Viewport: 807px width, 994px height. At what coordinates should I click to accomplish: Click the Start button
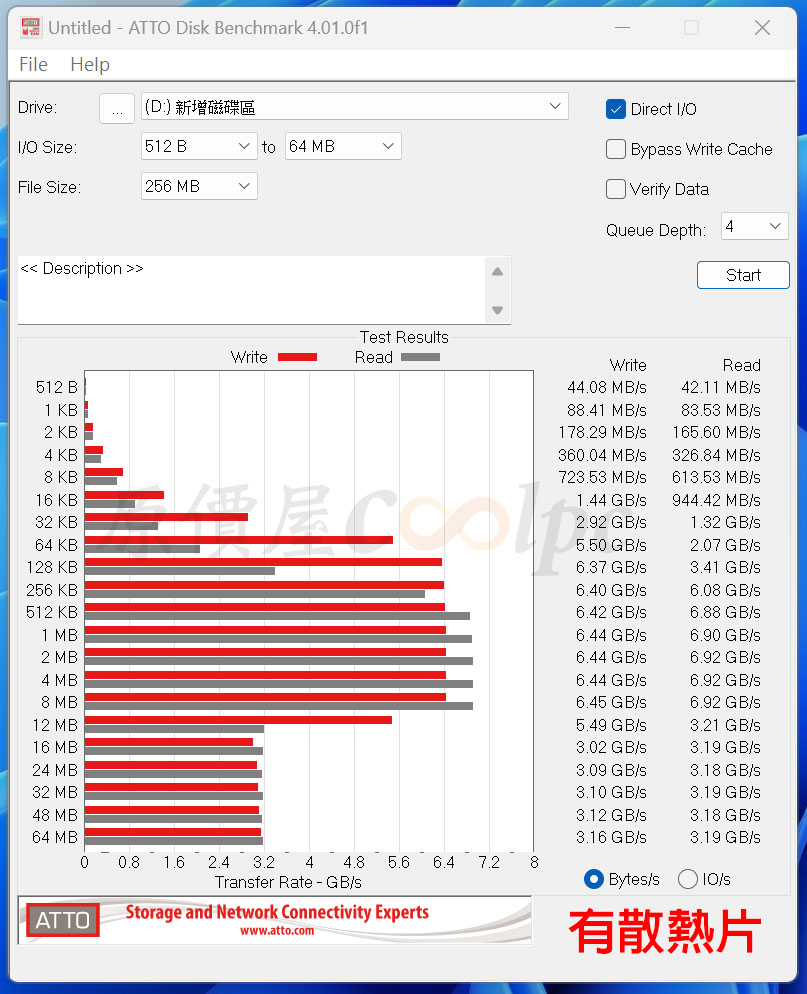point(743,275)
